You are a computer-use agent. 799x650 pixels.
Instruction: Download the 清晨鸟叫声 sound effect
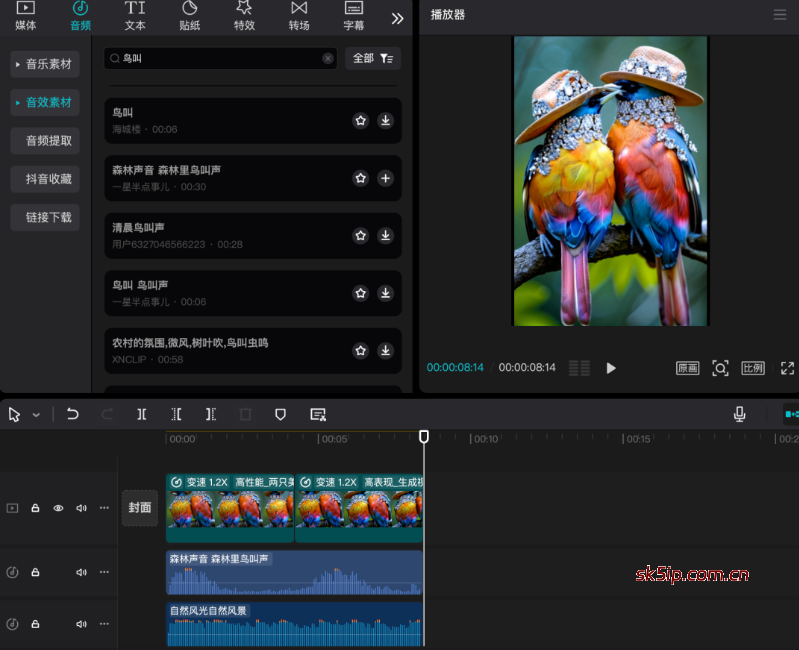click(386, 236)
